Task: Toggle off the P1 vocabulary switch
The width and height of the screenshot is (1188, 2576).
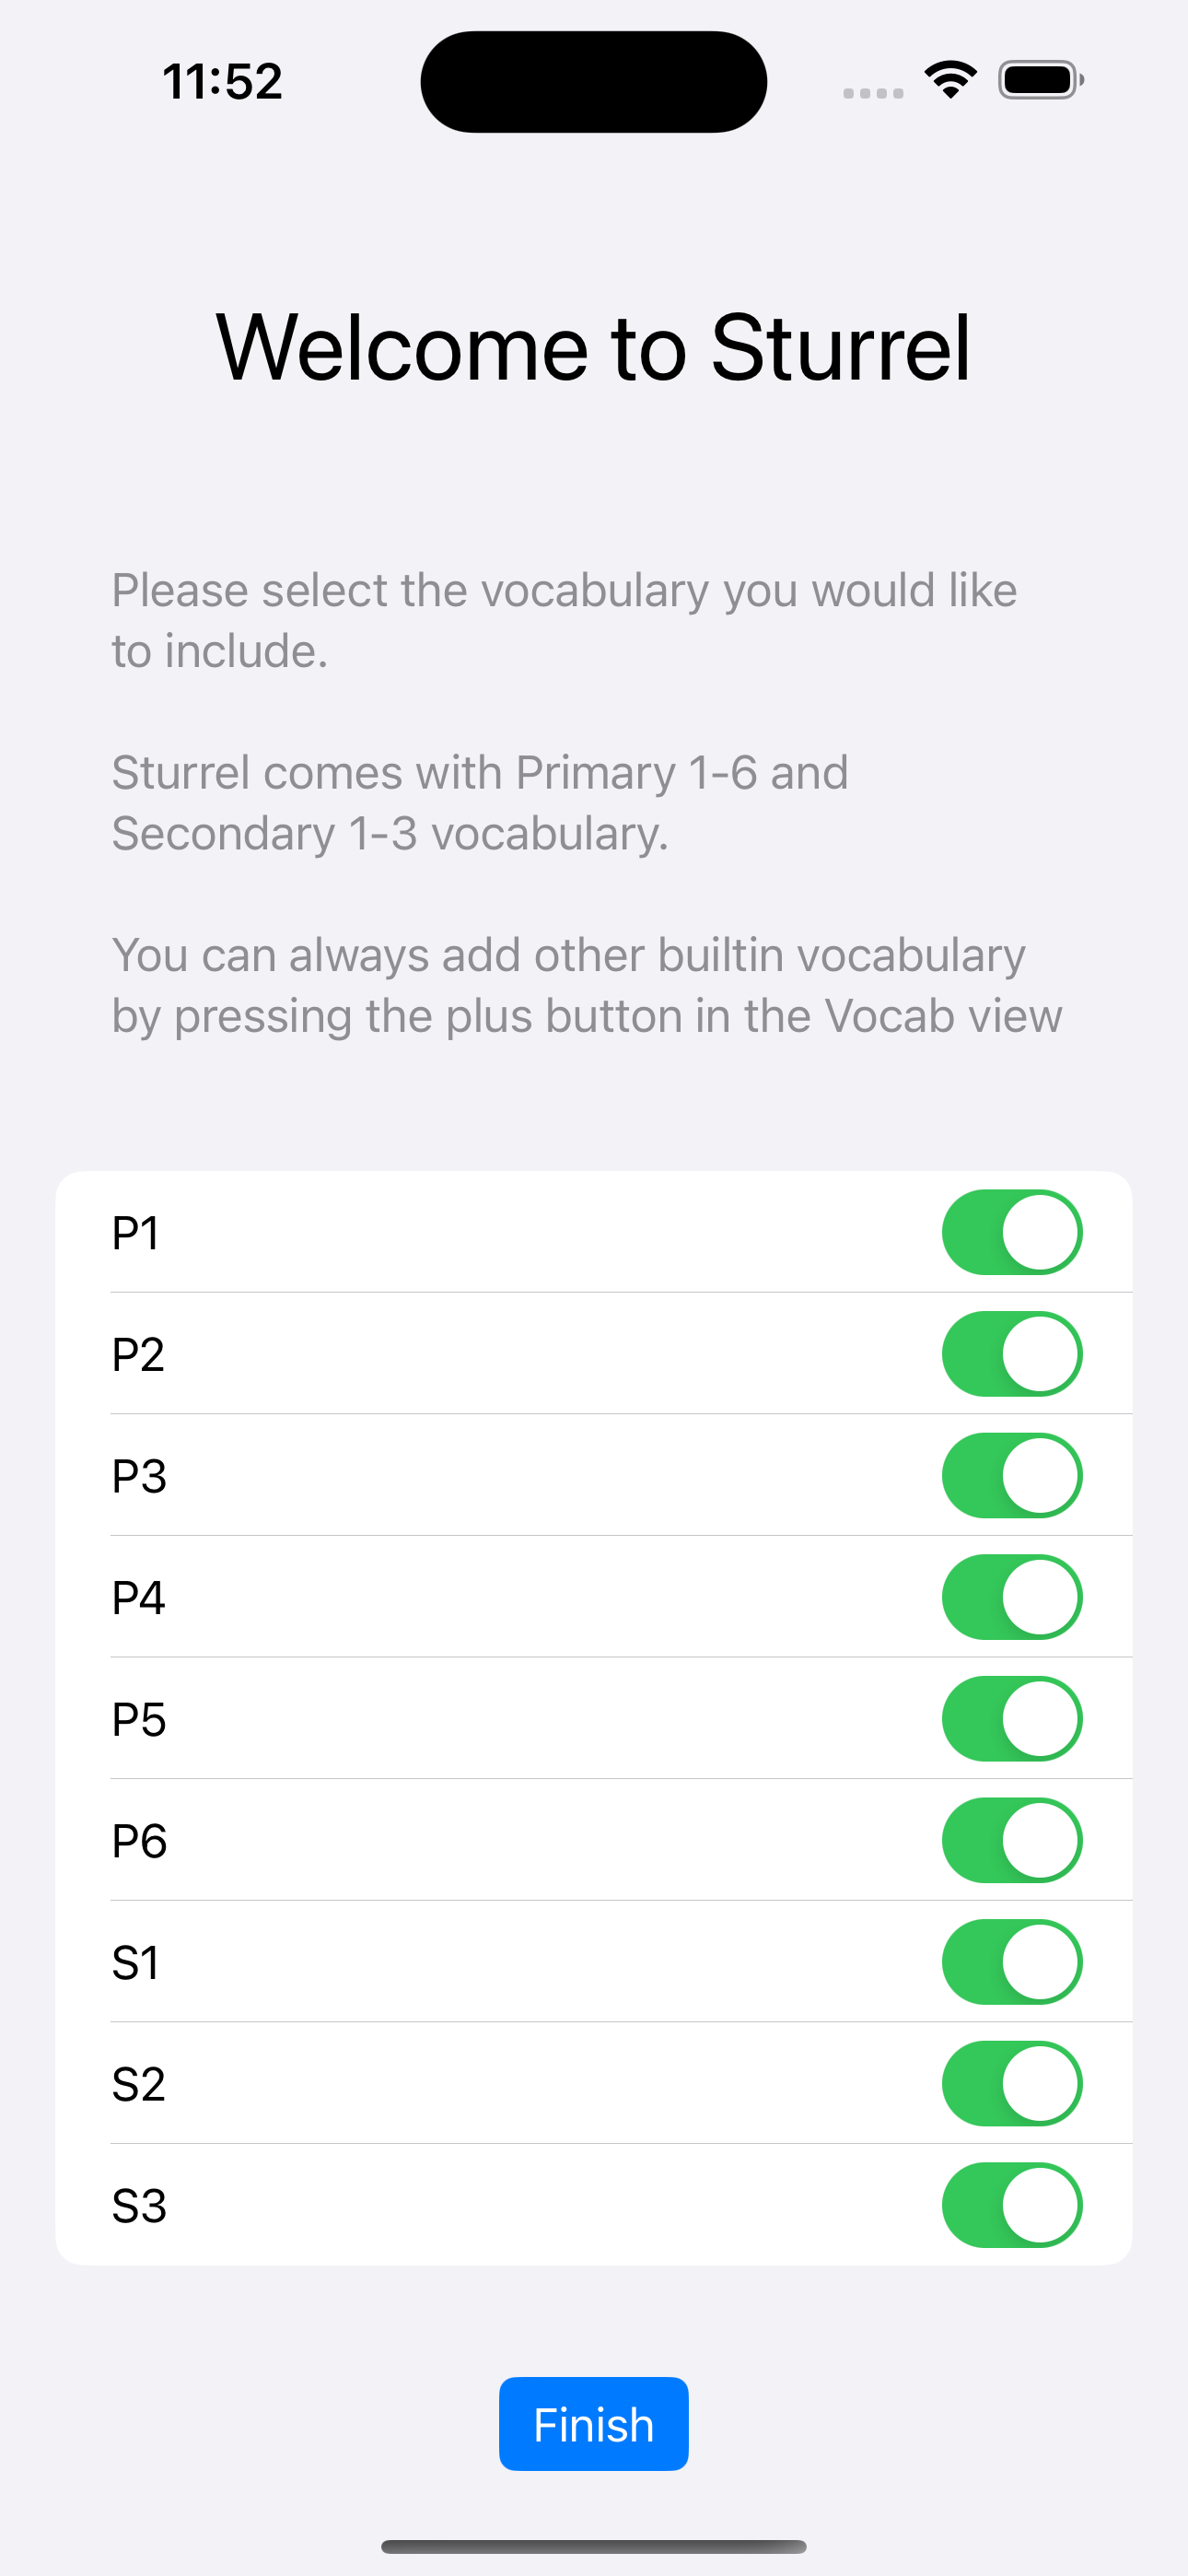Action: (1011, 1232)
